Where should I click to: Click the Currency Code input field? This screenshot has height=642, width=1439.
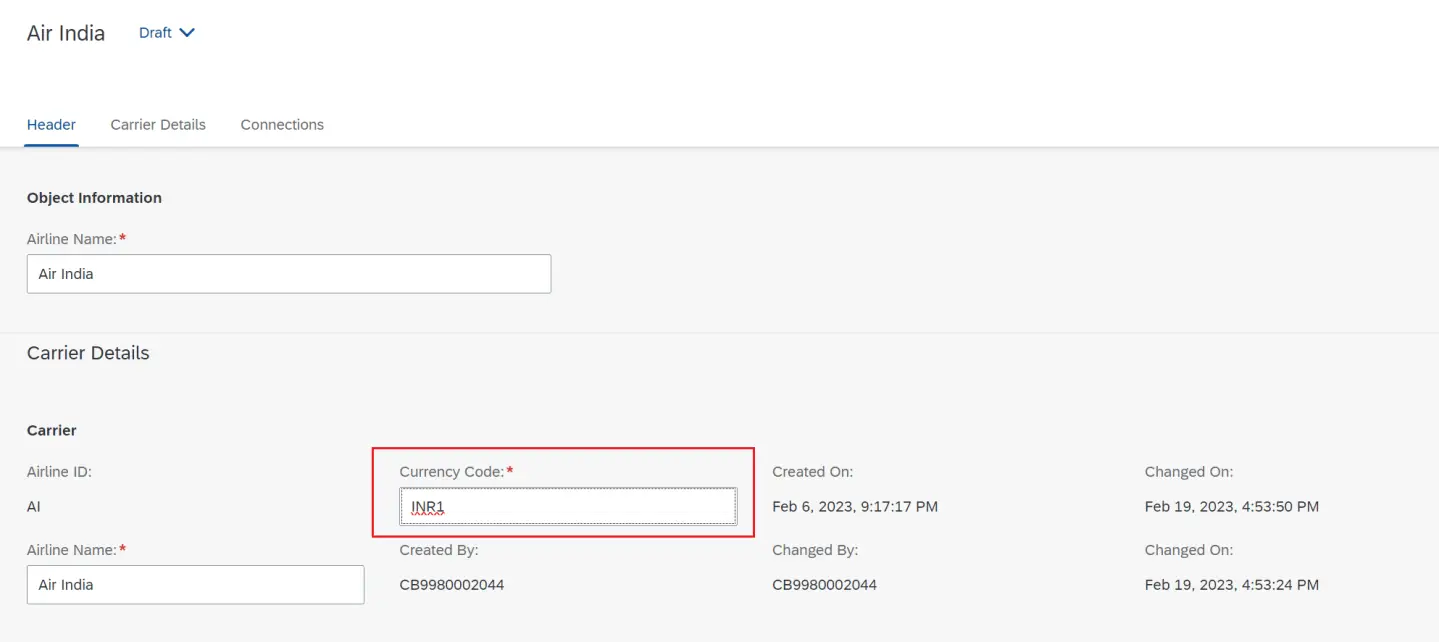click(x=568, y=506)
